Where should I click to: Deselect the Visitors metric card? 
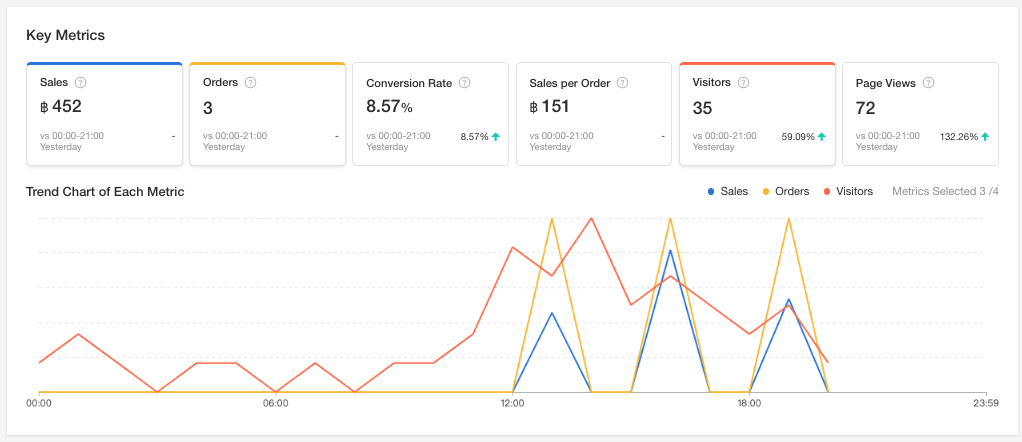(x=757, y=114)
